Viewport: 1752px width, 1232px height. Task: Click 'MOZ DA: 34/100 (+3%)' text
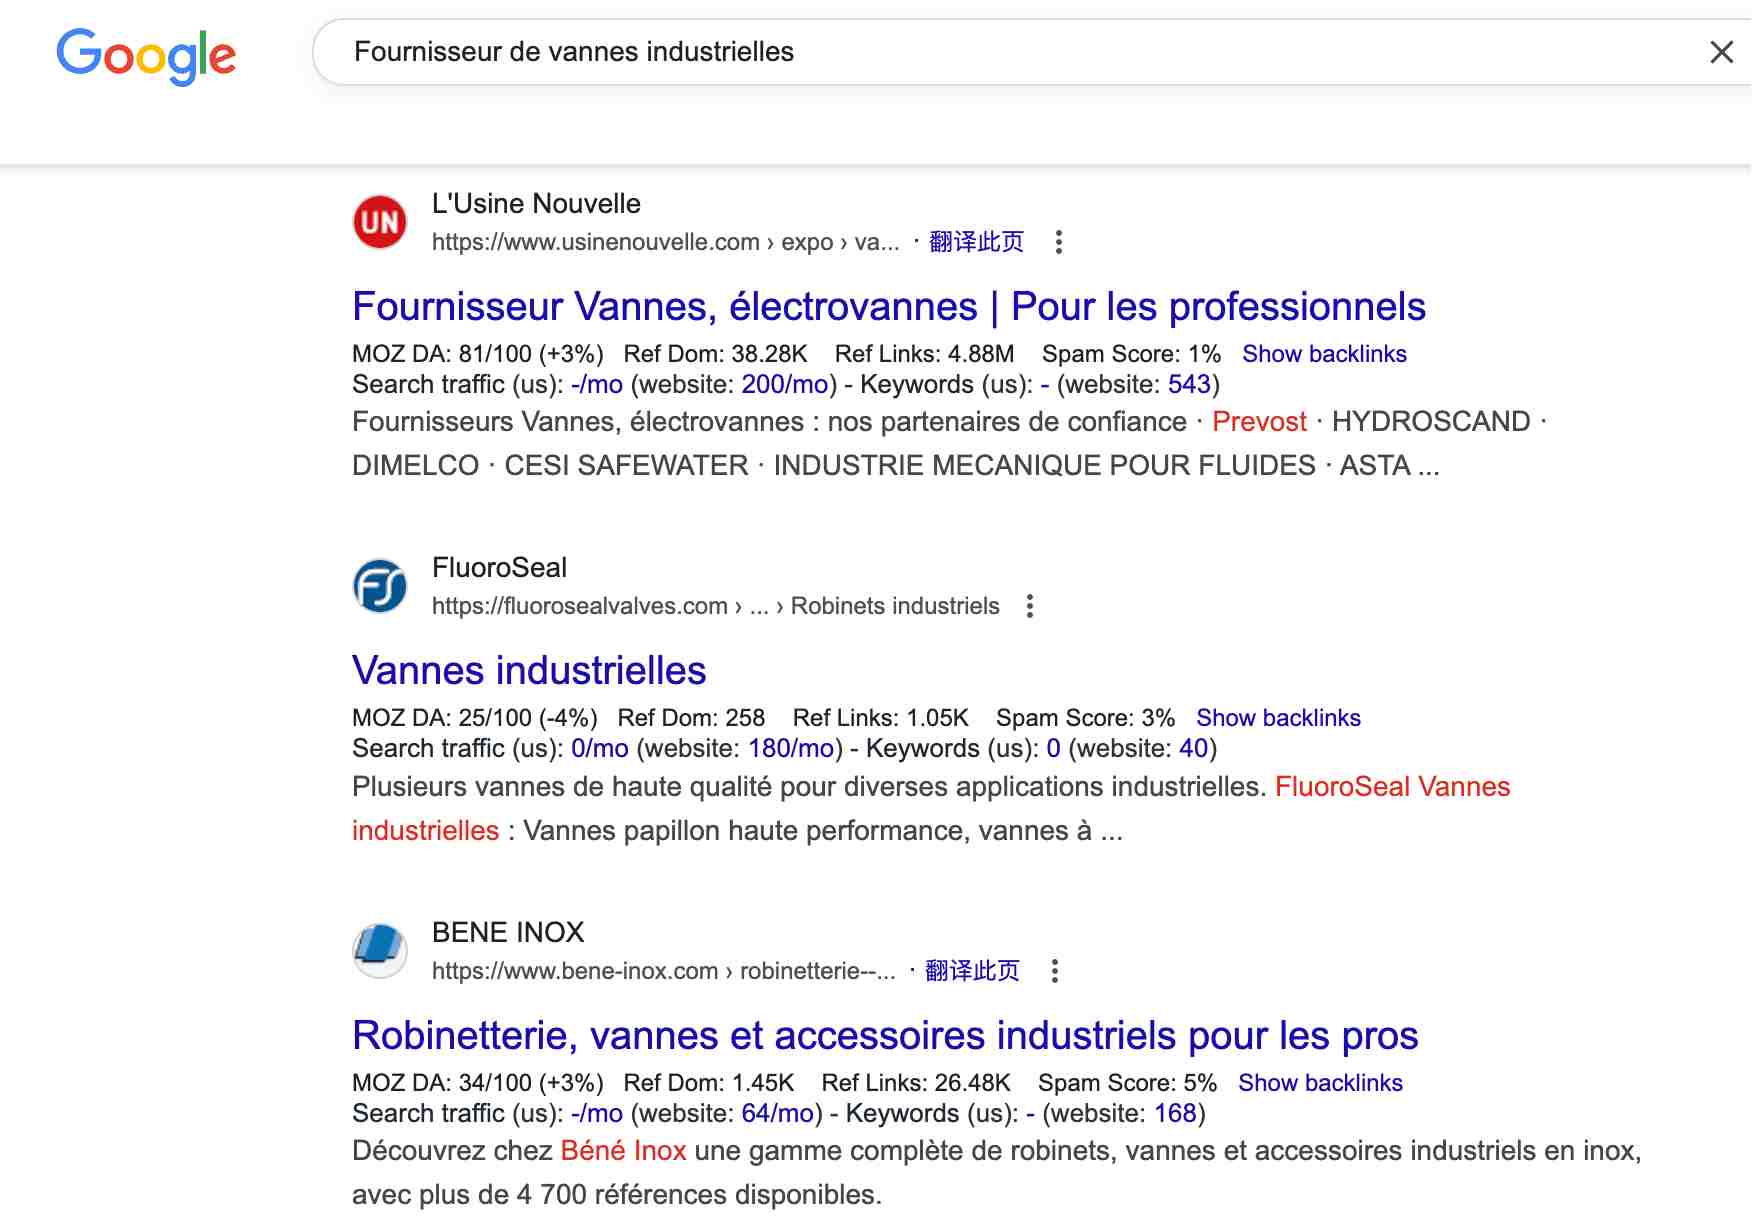(478, 1083)
